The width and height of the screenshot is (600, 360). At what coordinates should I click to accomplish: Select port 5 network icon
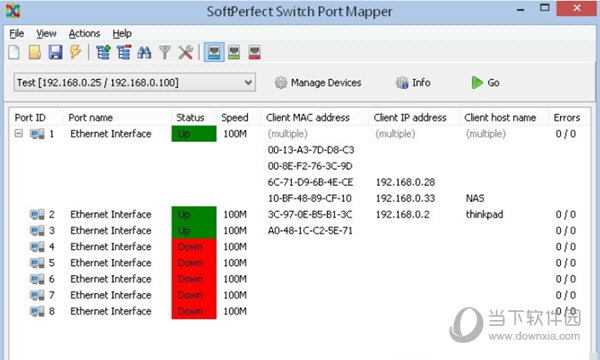(37, 263)
